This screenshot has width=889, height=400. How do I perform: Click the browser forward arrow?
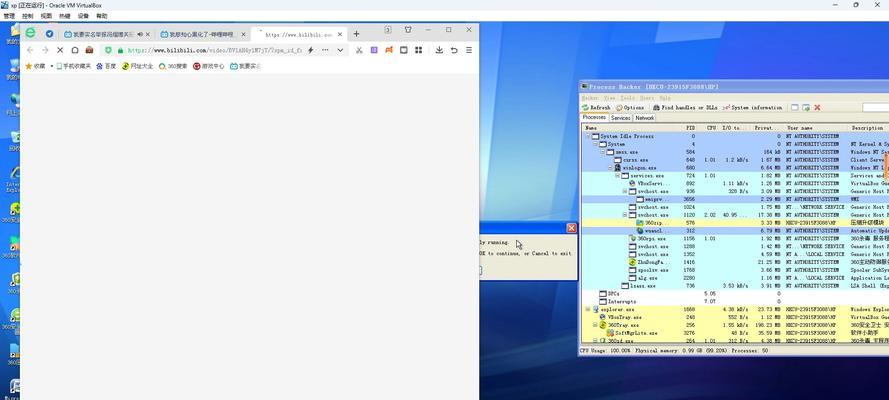[x=45, y=50]
